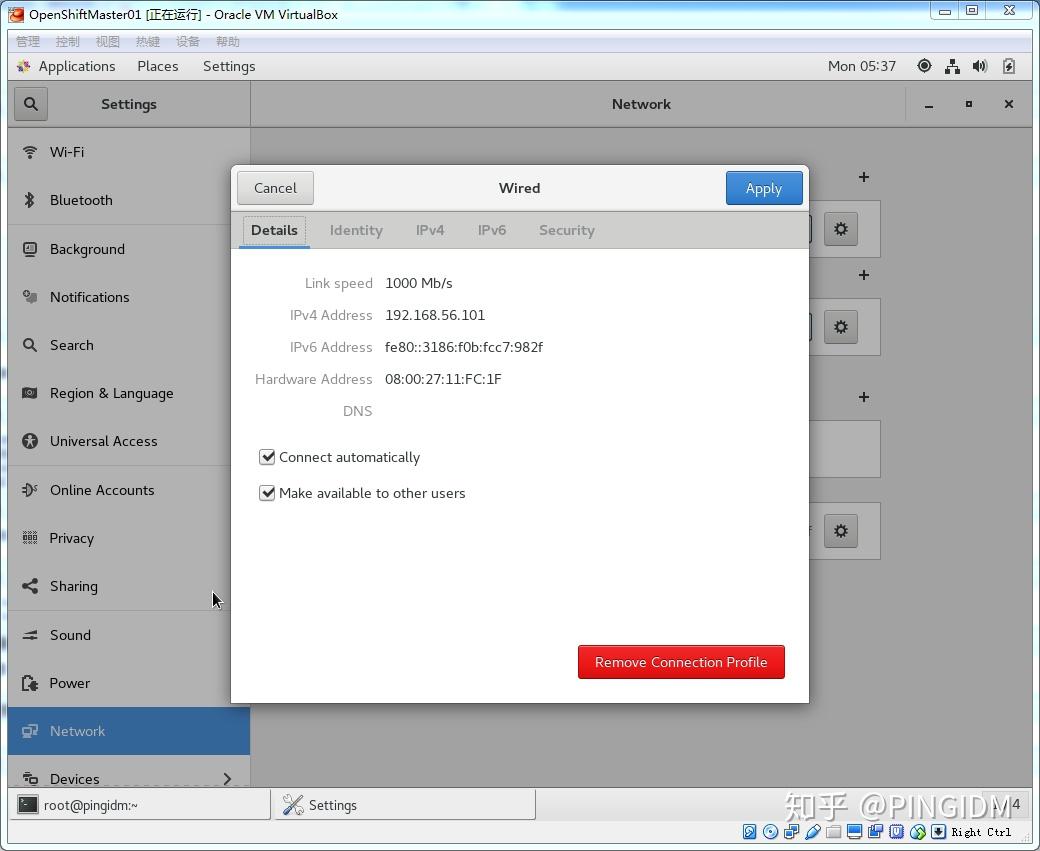
Task: Open the Notifications settings
Action: [x=90, y=297]
